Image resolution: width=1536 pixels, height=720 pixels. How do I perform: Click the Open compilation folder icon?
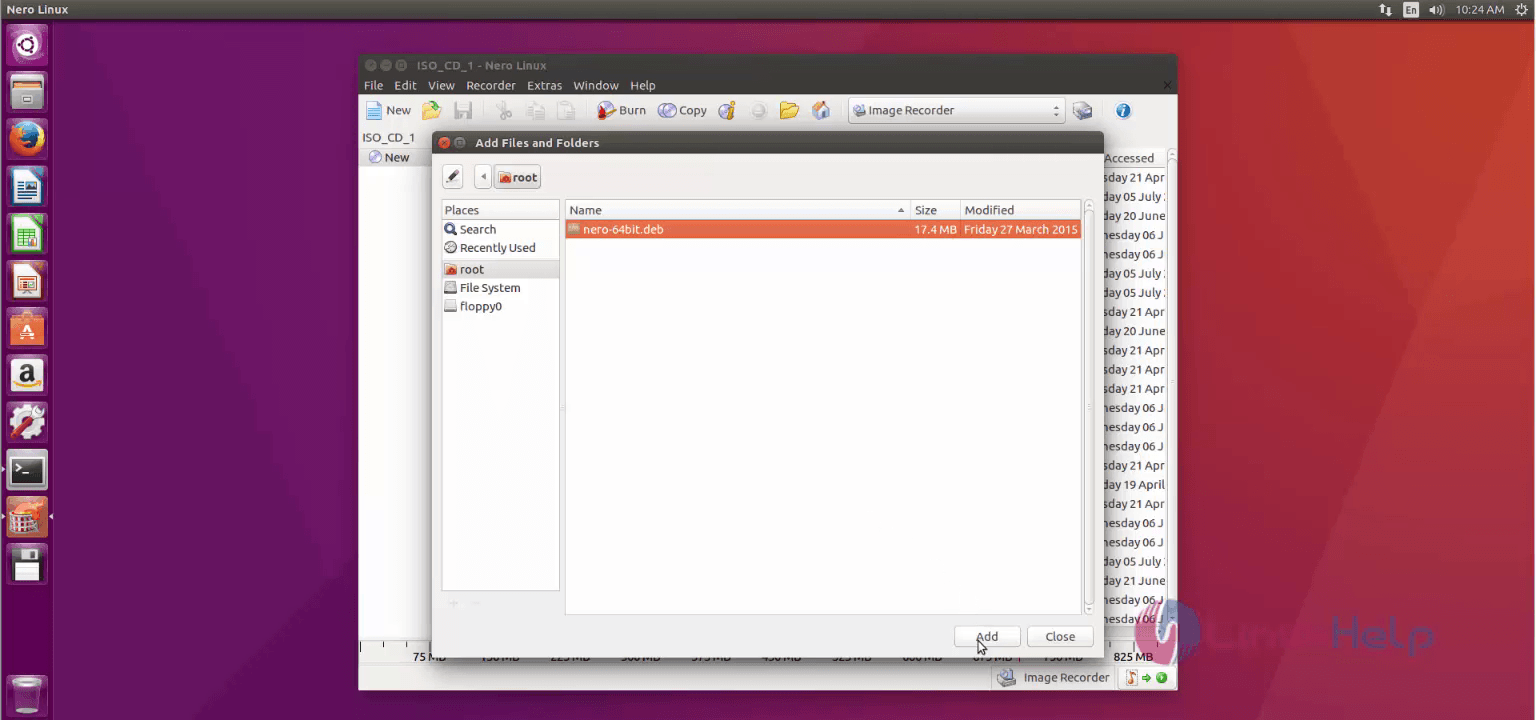432,111
